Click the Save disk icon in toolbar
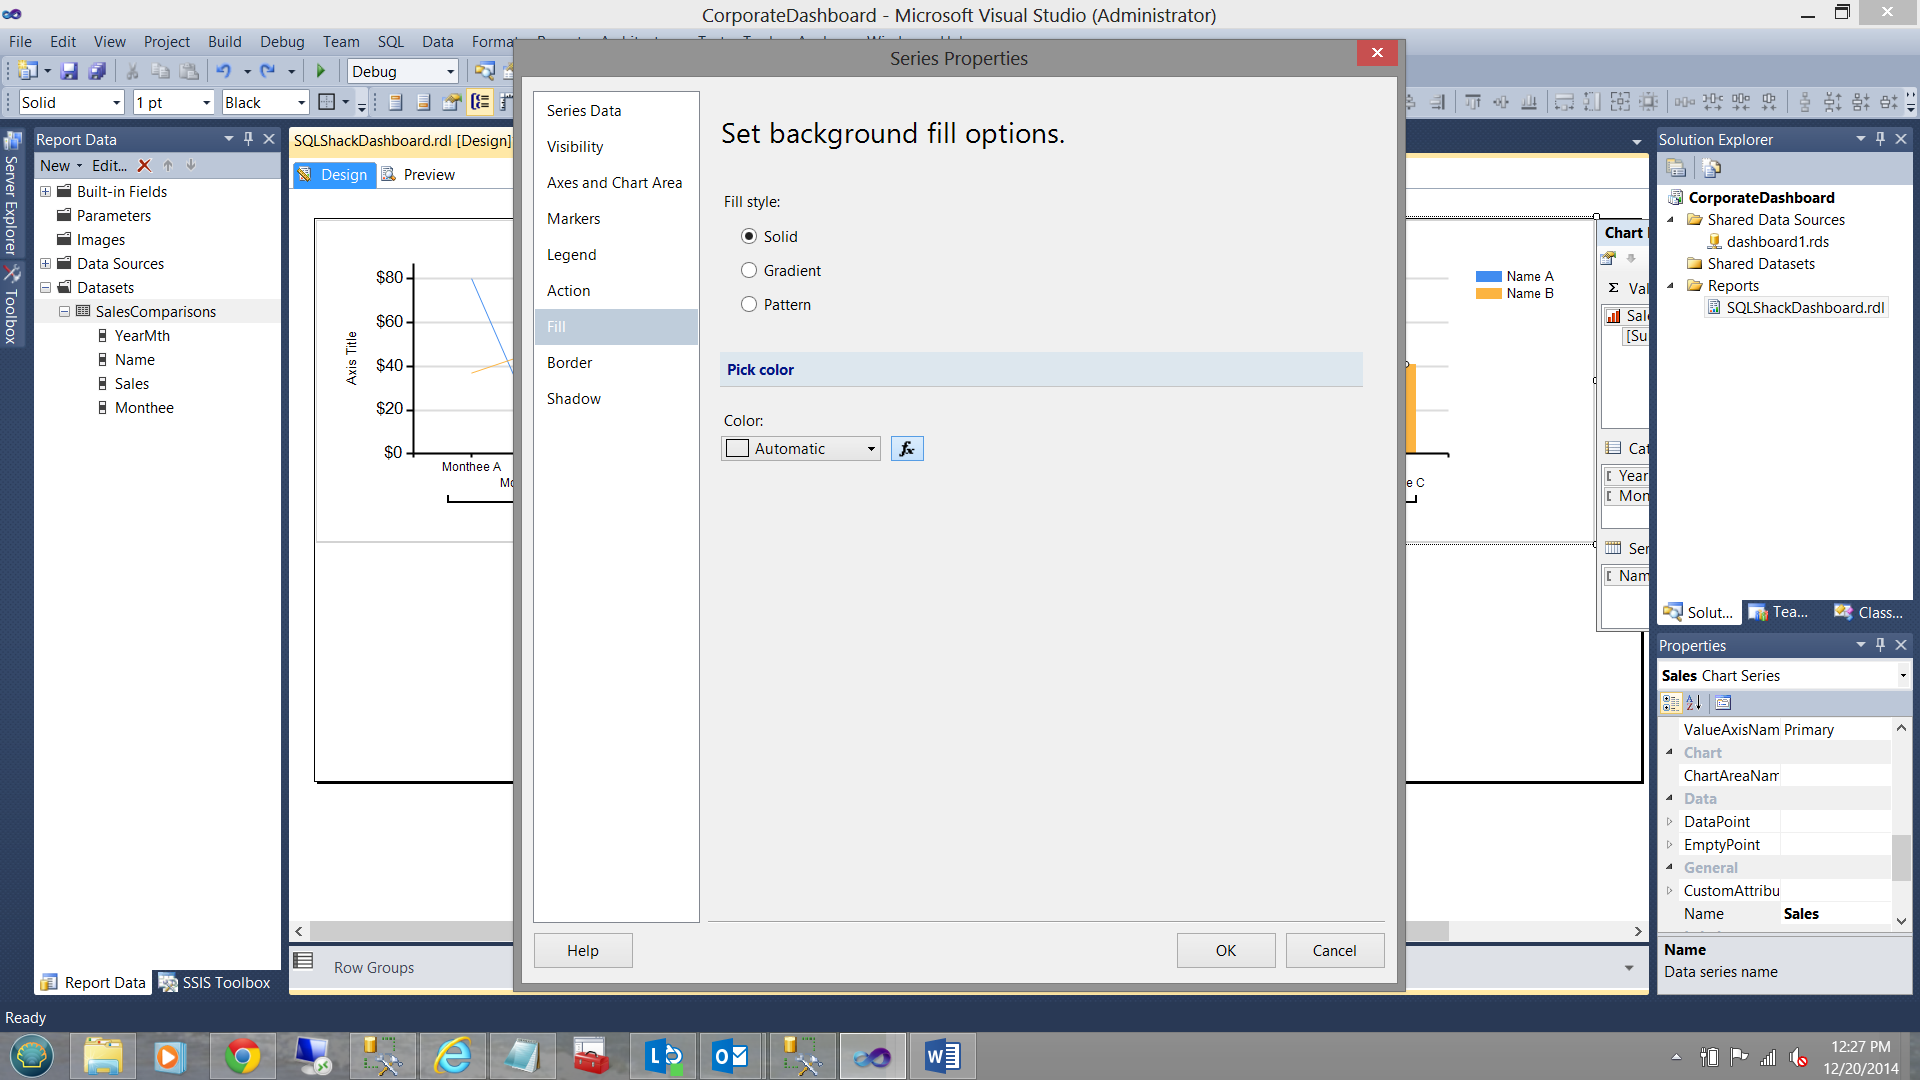 [69, 71]
